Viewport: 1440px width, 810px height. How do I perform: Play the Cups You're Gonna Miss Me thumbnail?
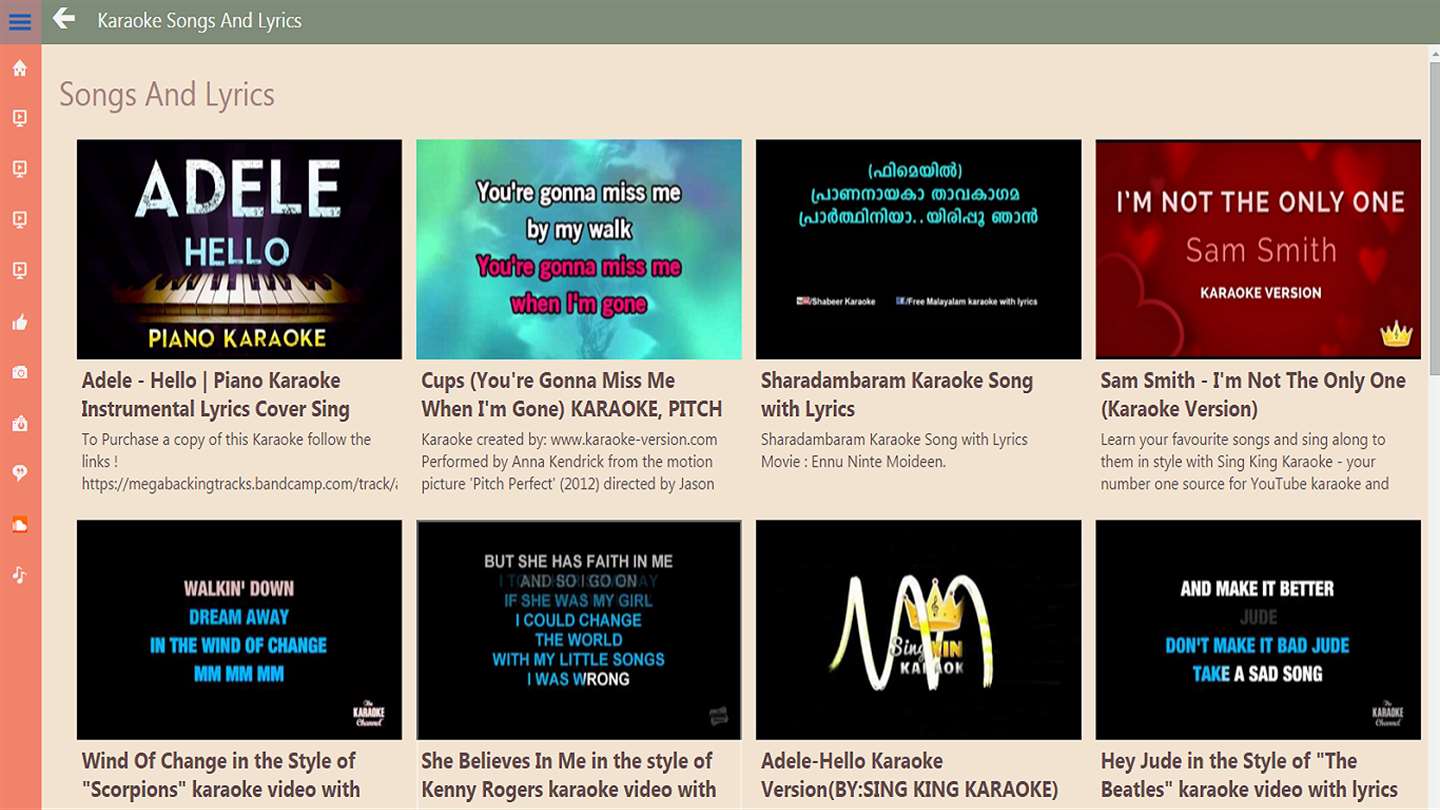point(579,249)
